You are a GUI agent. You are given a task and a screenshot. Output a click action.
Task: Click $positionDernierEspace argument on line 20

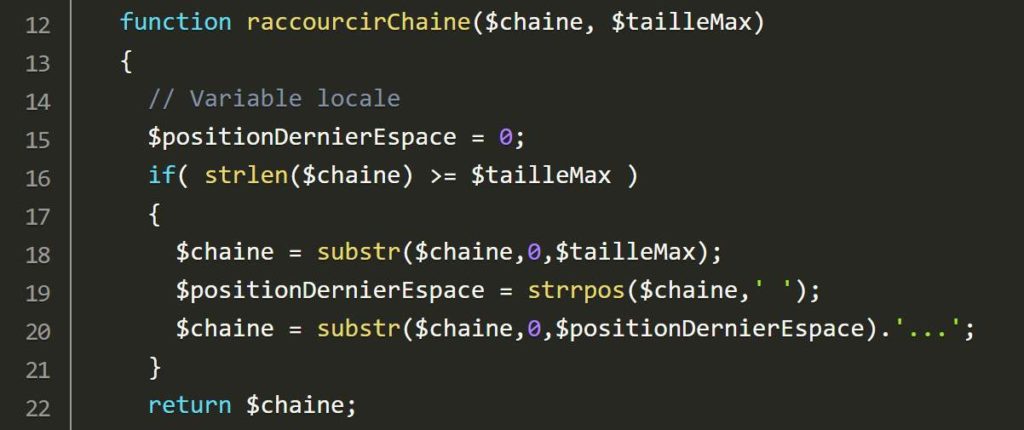710,329
